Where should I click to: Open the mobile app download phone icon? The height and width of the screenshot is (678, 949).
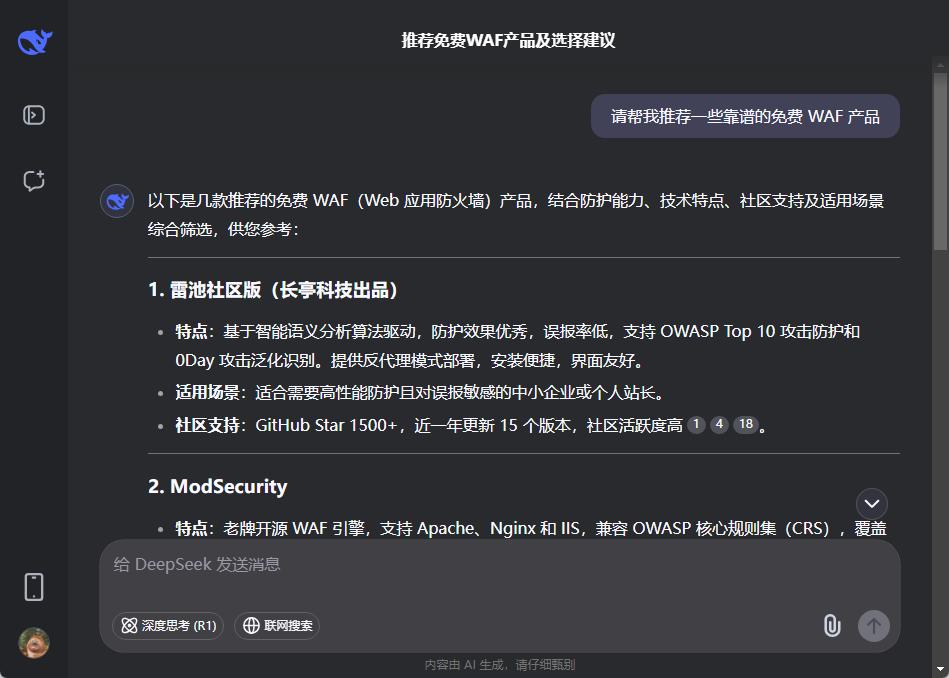coord(34,587)
